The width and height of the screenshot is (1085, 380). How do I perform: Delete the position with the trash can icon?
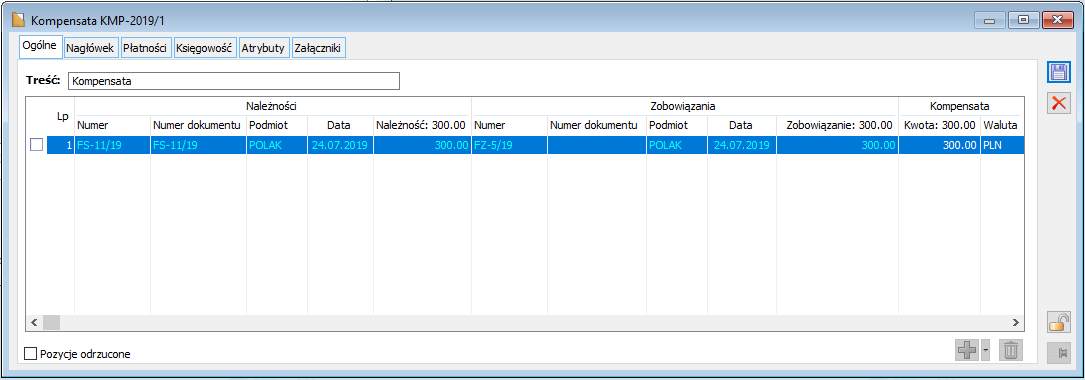(x=1010, y=351)
